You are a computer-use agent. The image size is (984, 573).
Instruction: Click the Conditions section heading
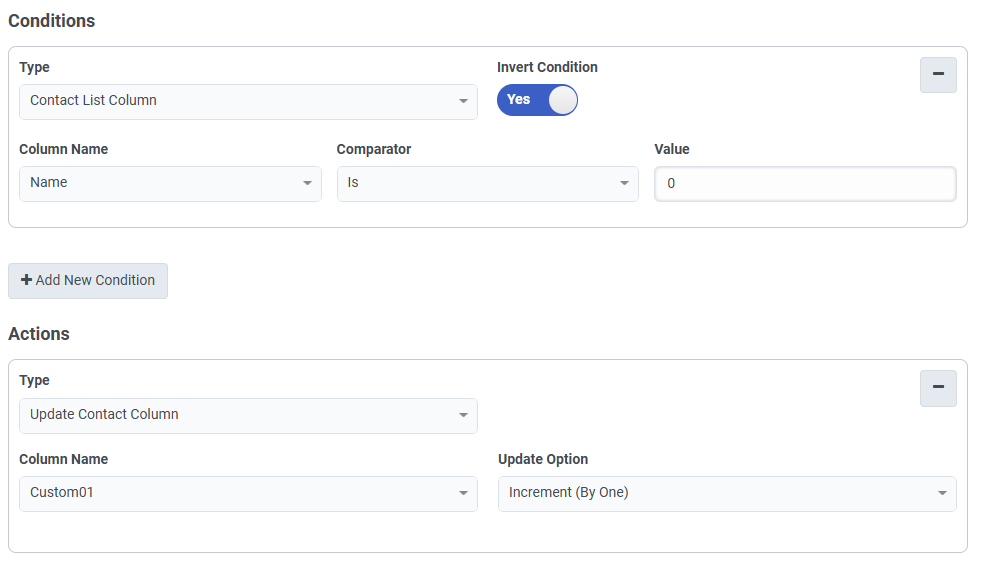[x=52, y=21]
